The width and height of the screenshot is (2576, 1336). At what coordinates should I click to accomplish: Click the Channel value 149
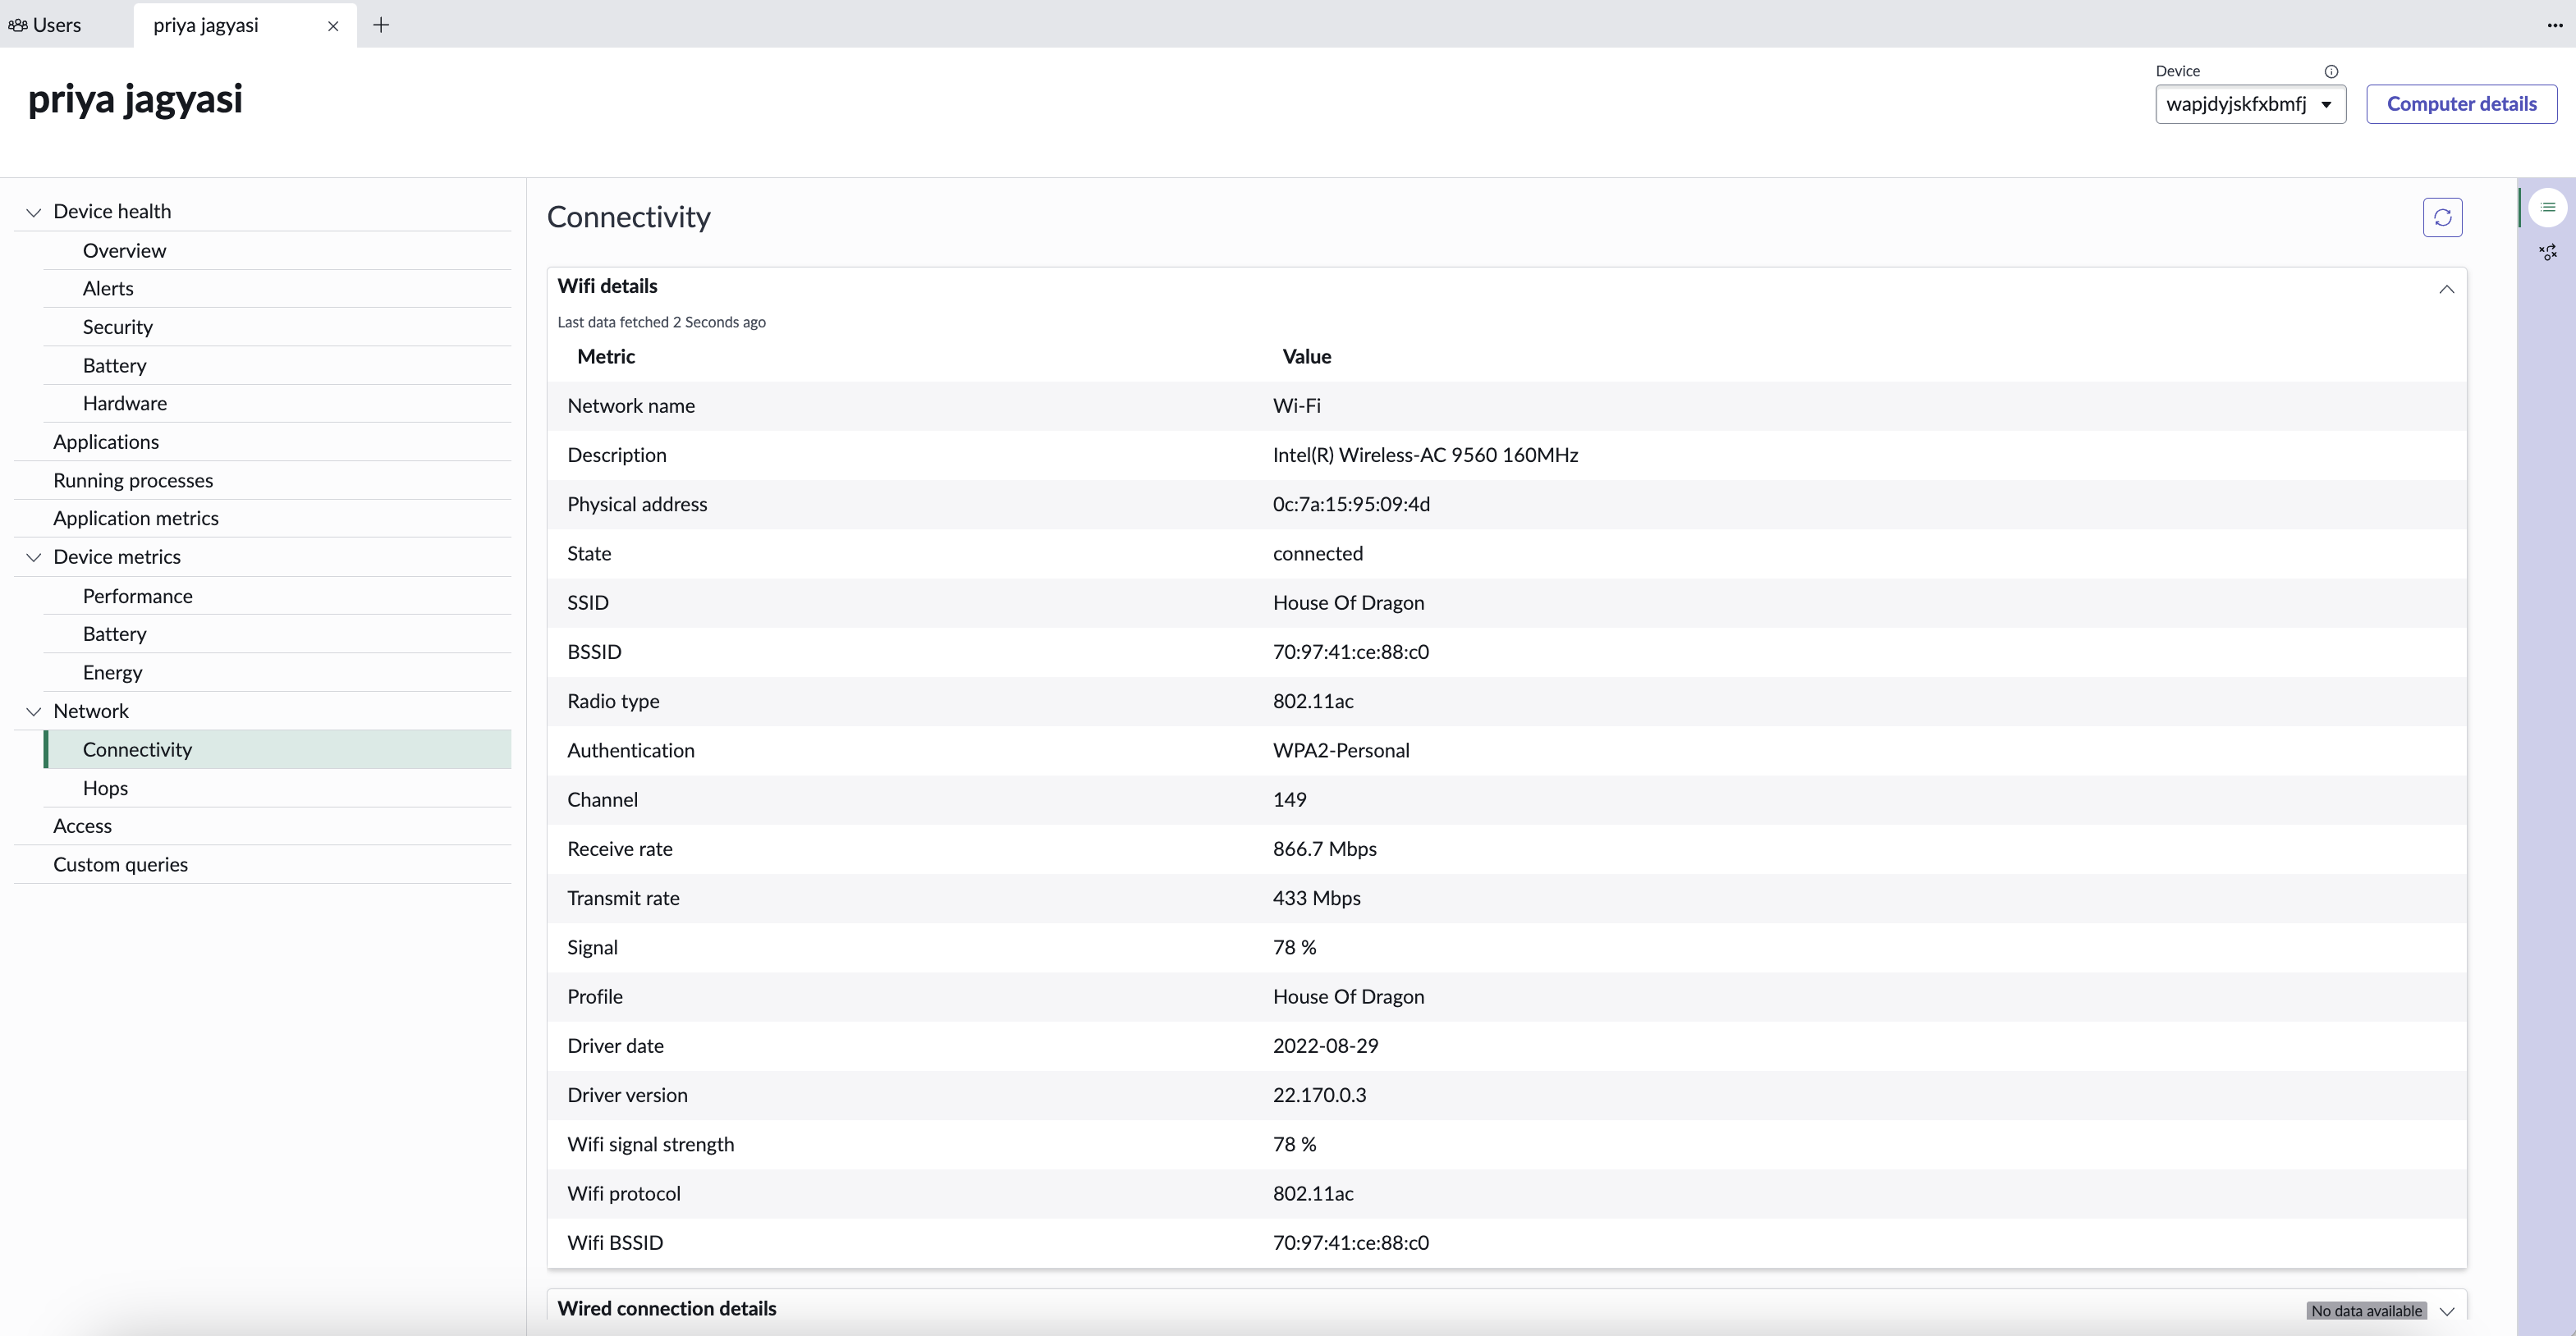1289,800
